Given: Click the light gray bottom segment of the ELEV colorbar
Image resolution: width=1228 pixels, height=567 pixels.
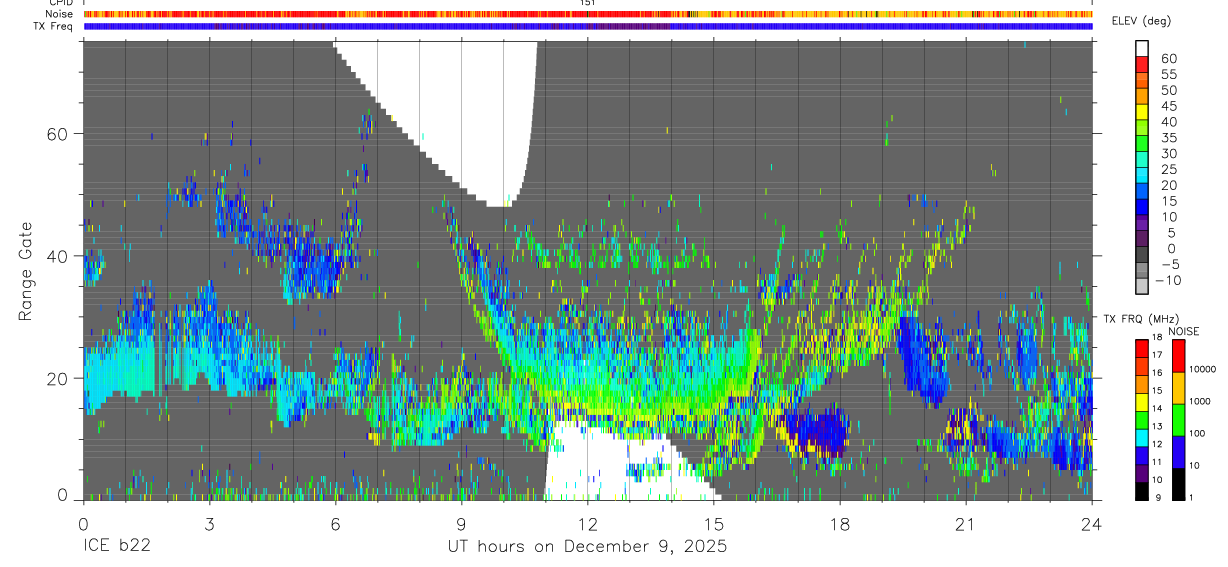Looking at the screenshot, I should pos(1142,287).
